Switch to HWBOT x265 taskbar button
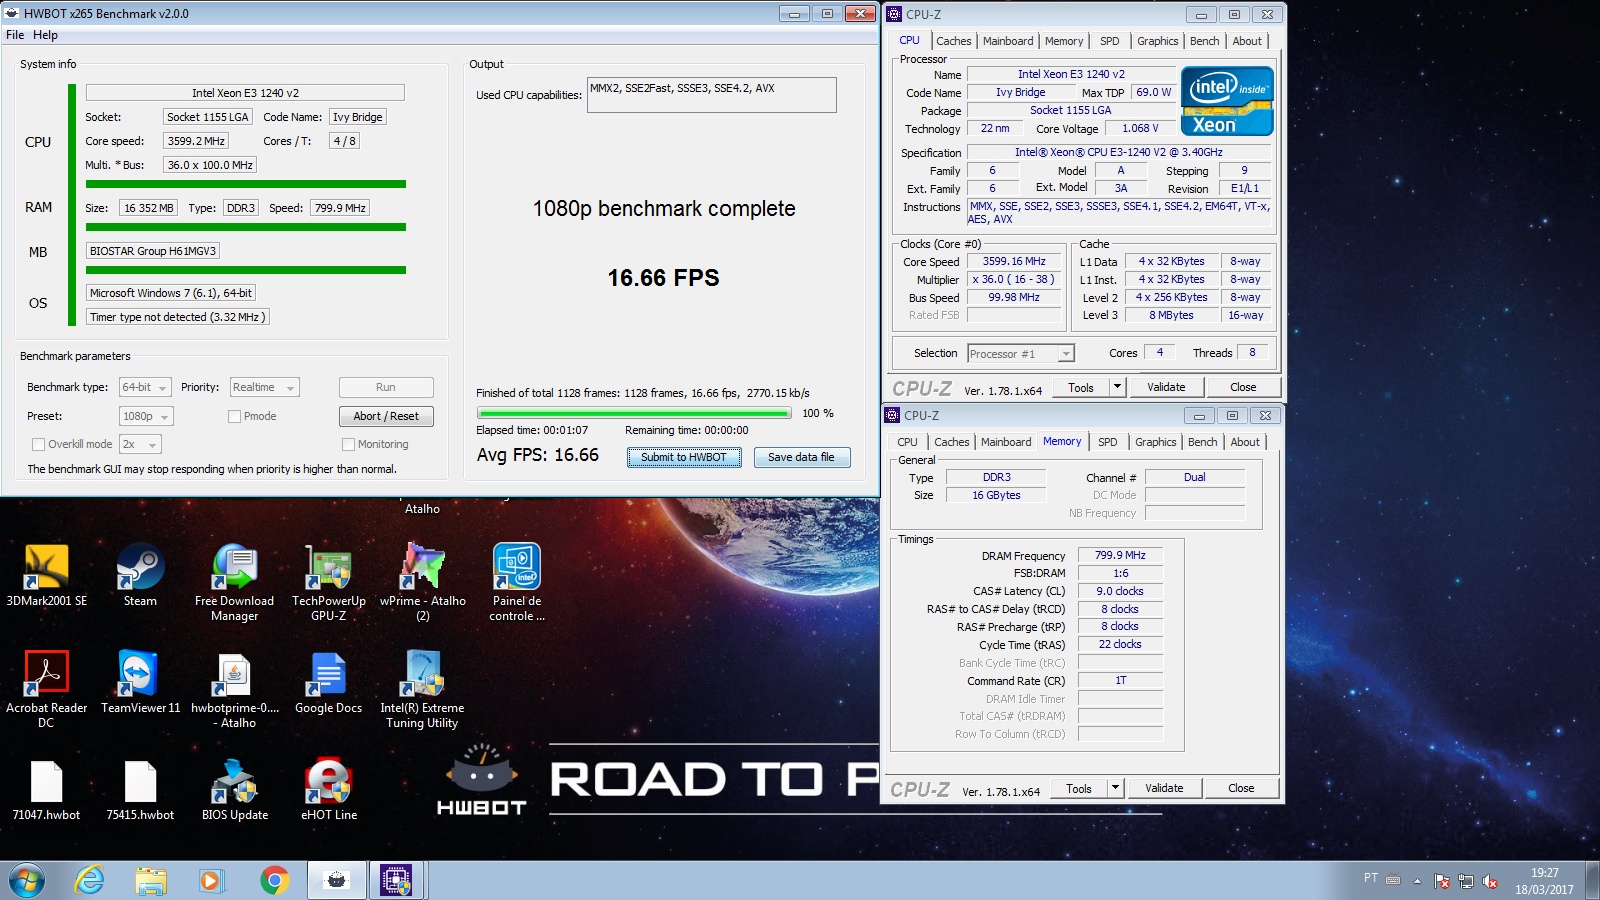This screenshot has width=1600, height=900. coord(337,881)
